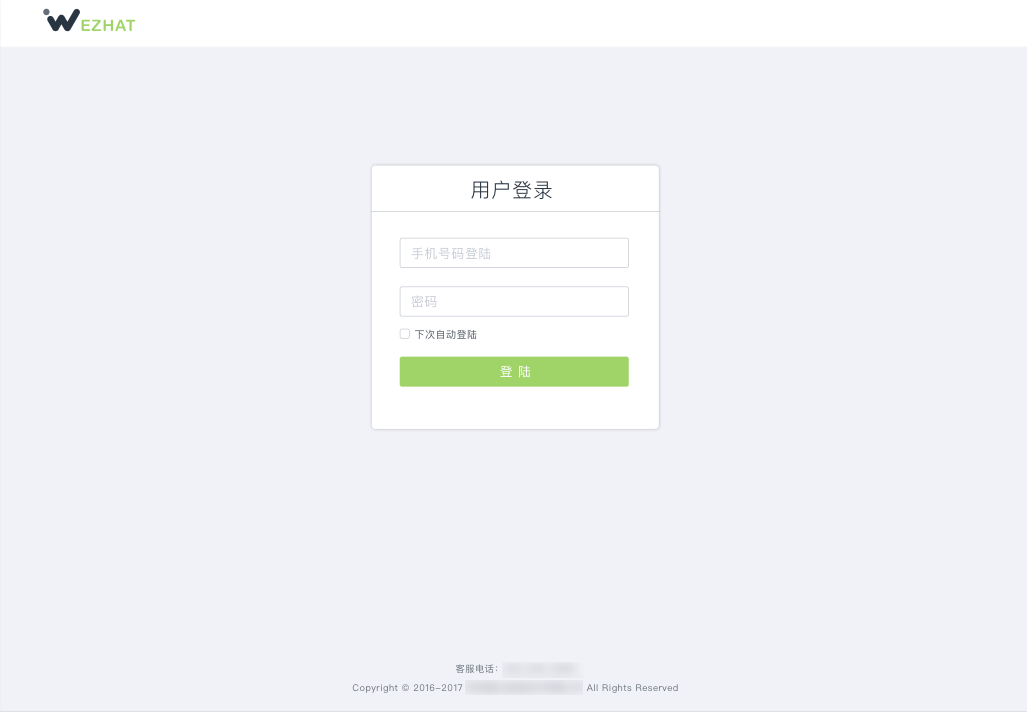
Task: Click the green 登陆 login button
Action: coord(514,371)
